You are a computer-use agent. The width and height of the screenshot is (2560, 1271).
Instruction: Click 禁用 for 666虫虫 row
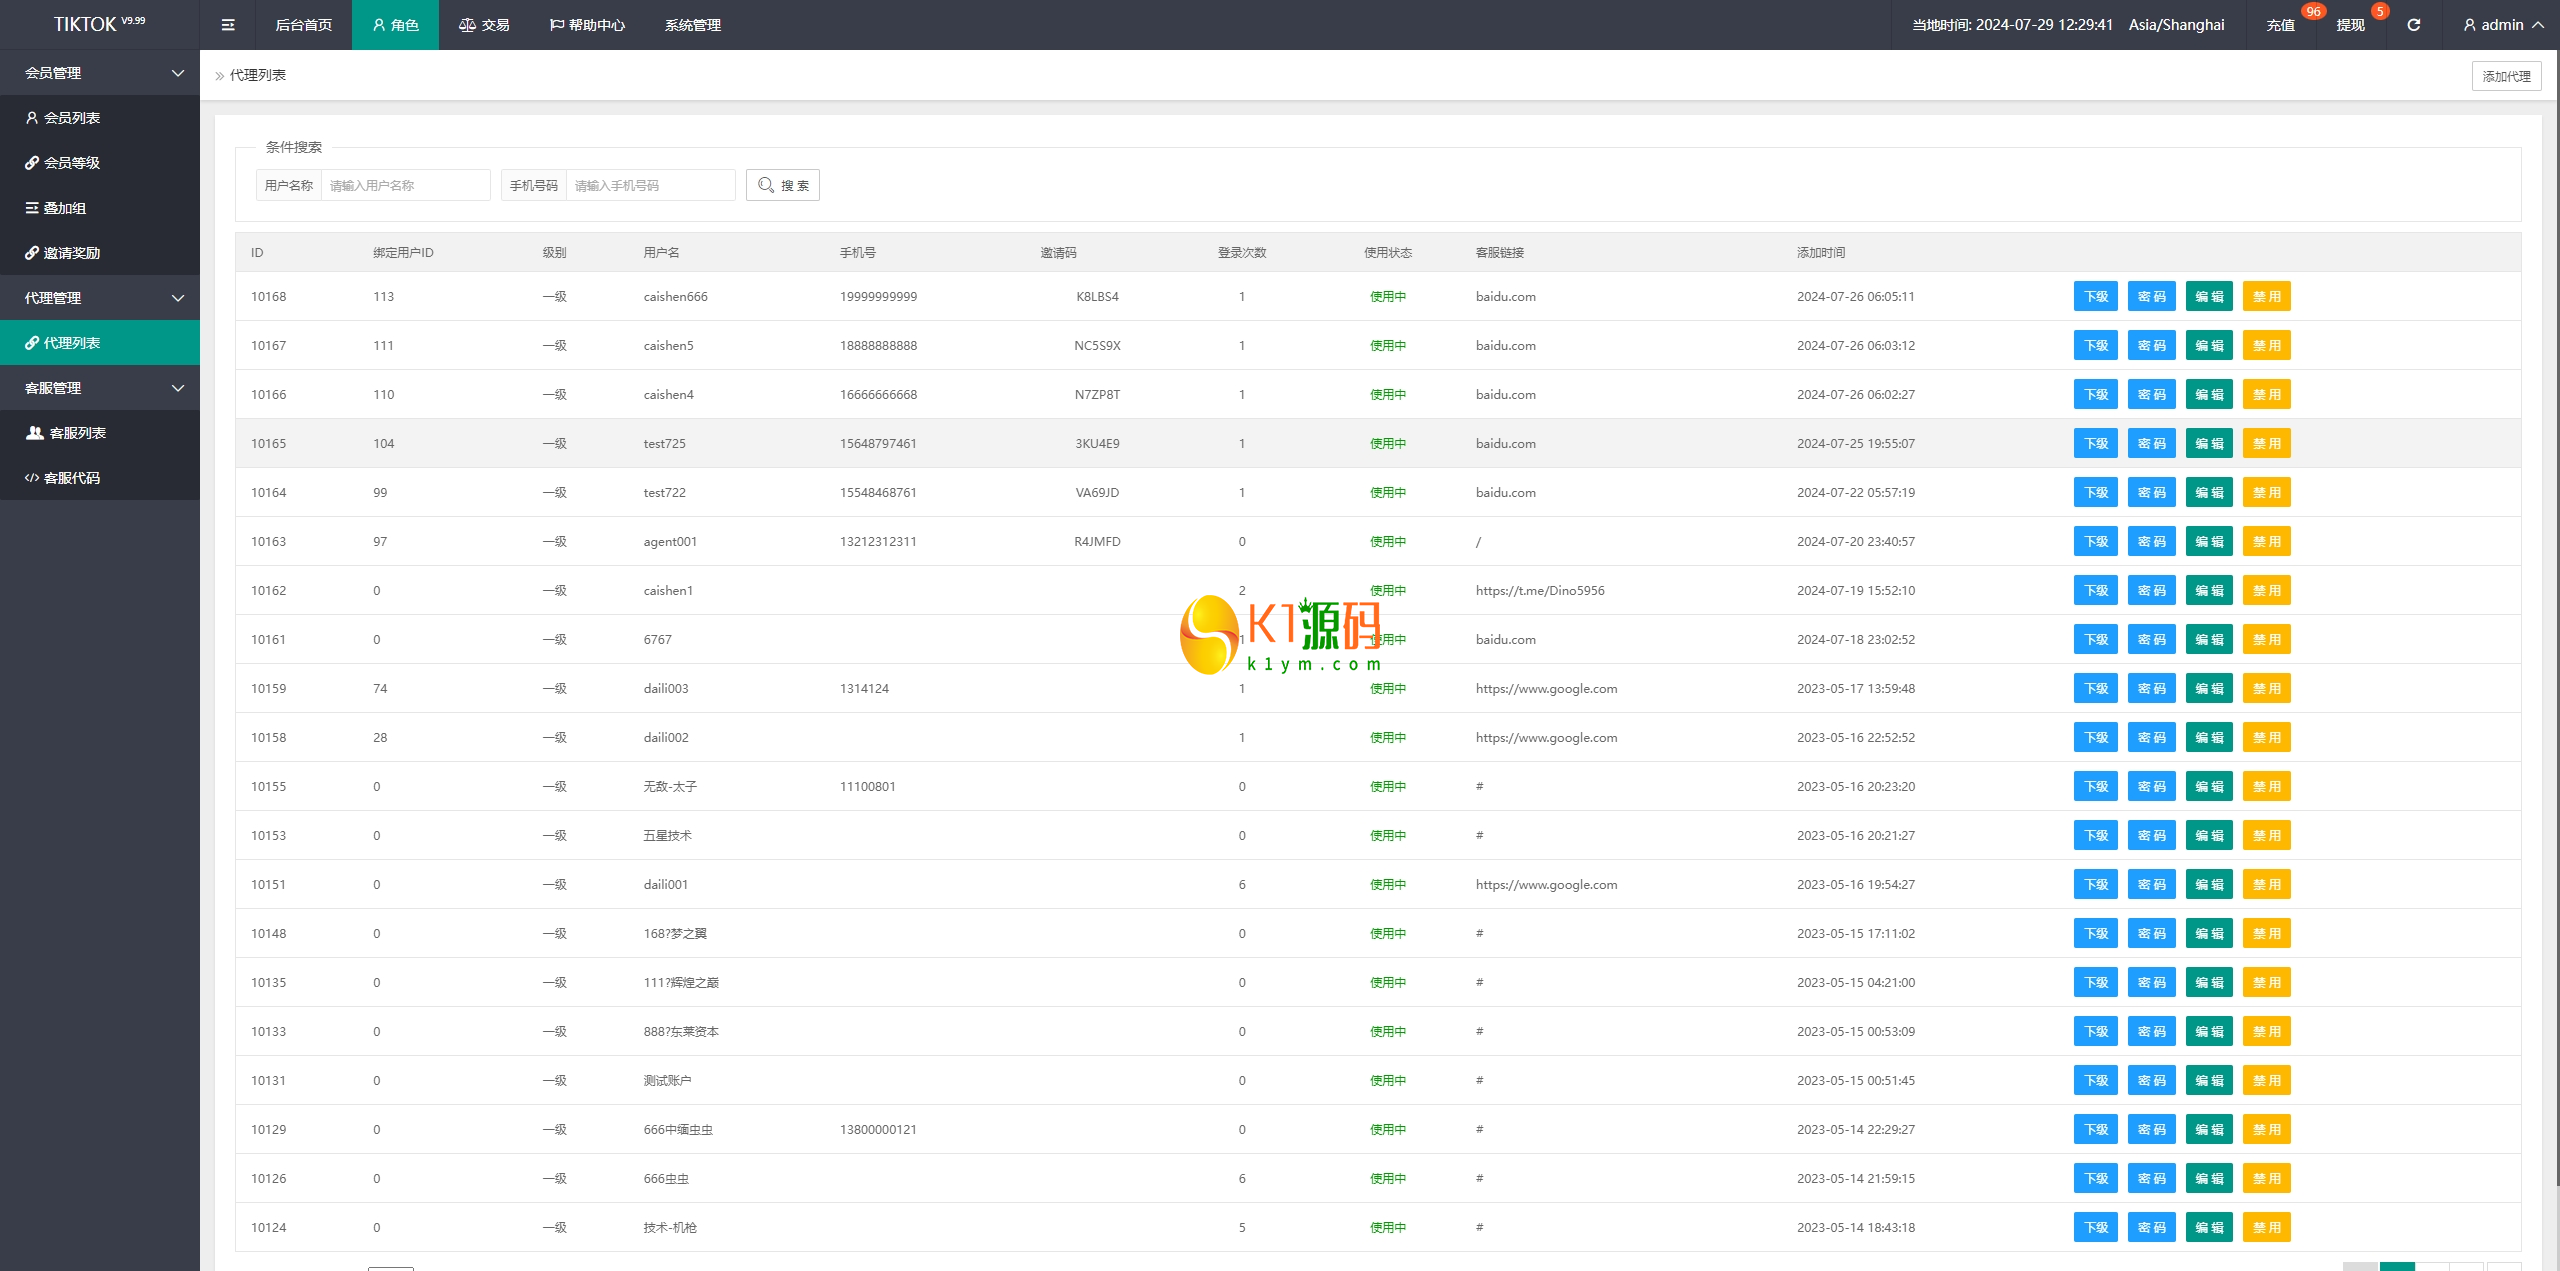(x=2267, y=1179)
